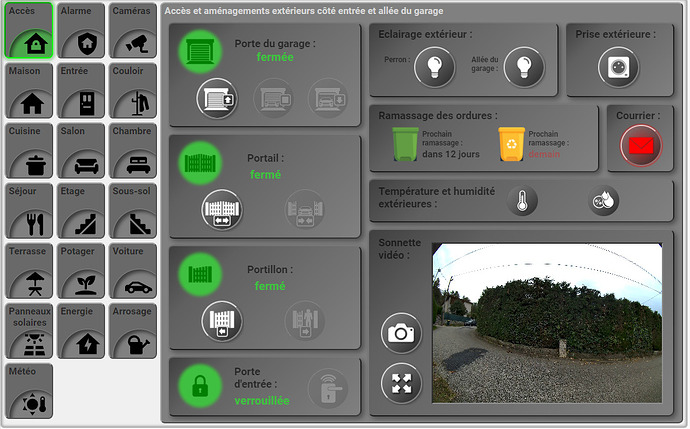Click the green padlock front door icon
Image resolution: width=690 pixels, height=429 pixels.
[200, 386]
